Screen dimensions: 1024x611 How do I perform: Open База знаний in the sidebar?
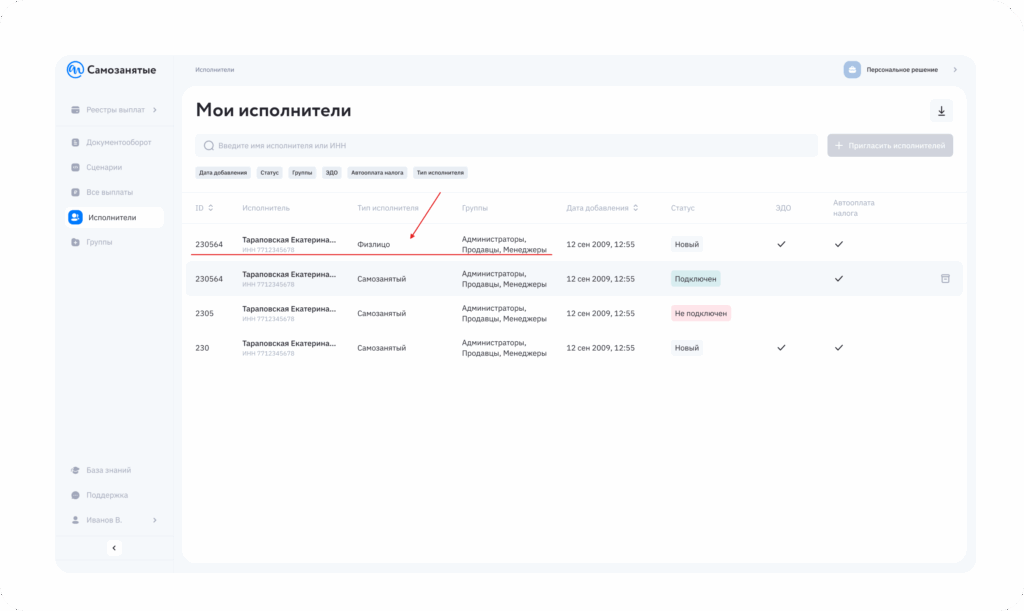tap(108, 470)
